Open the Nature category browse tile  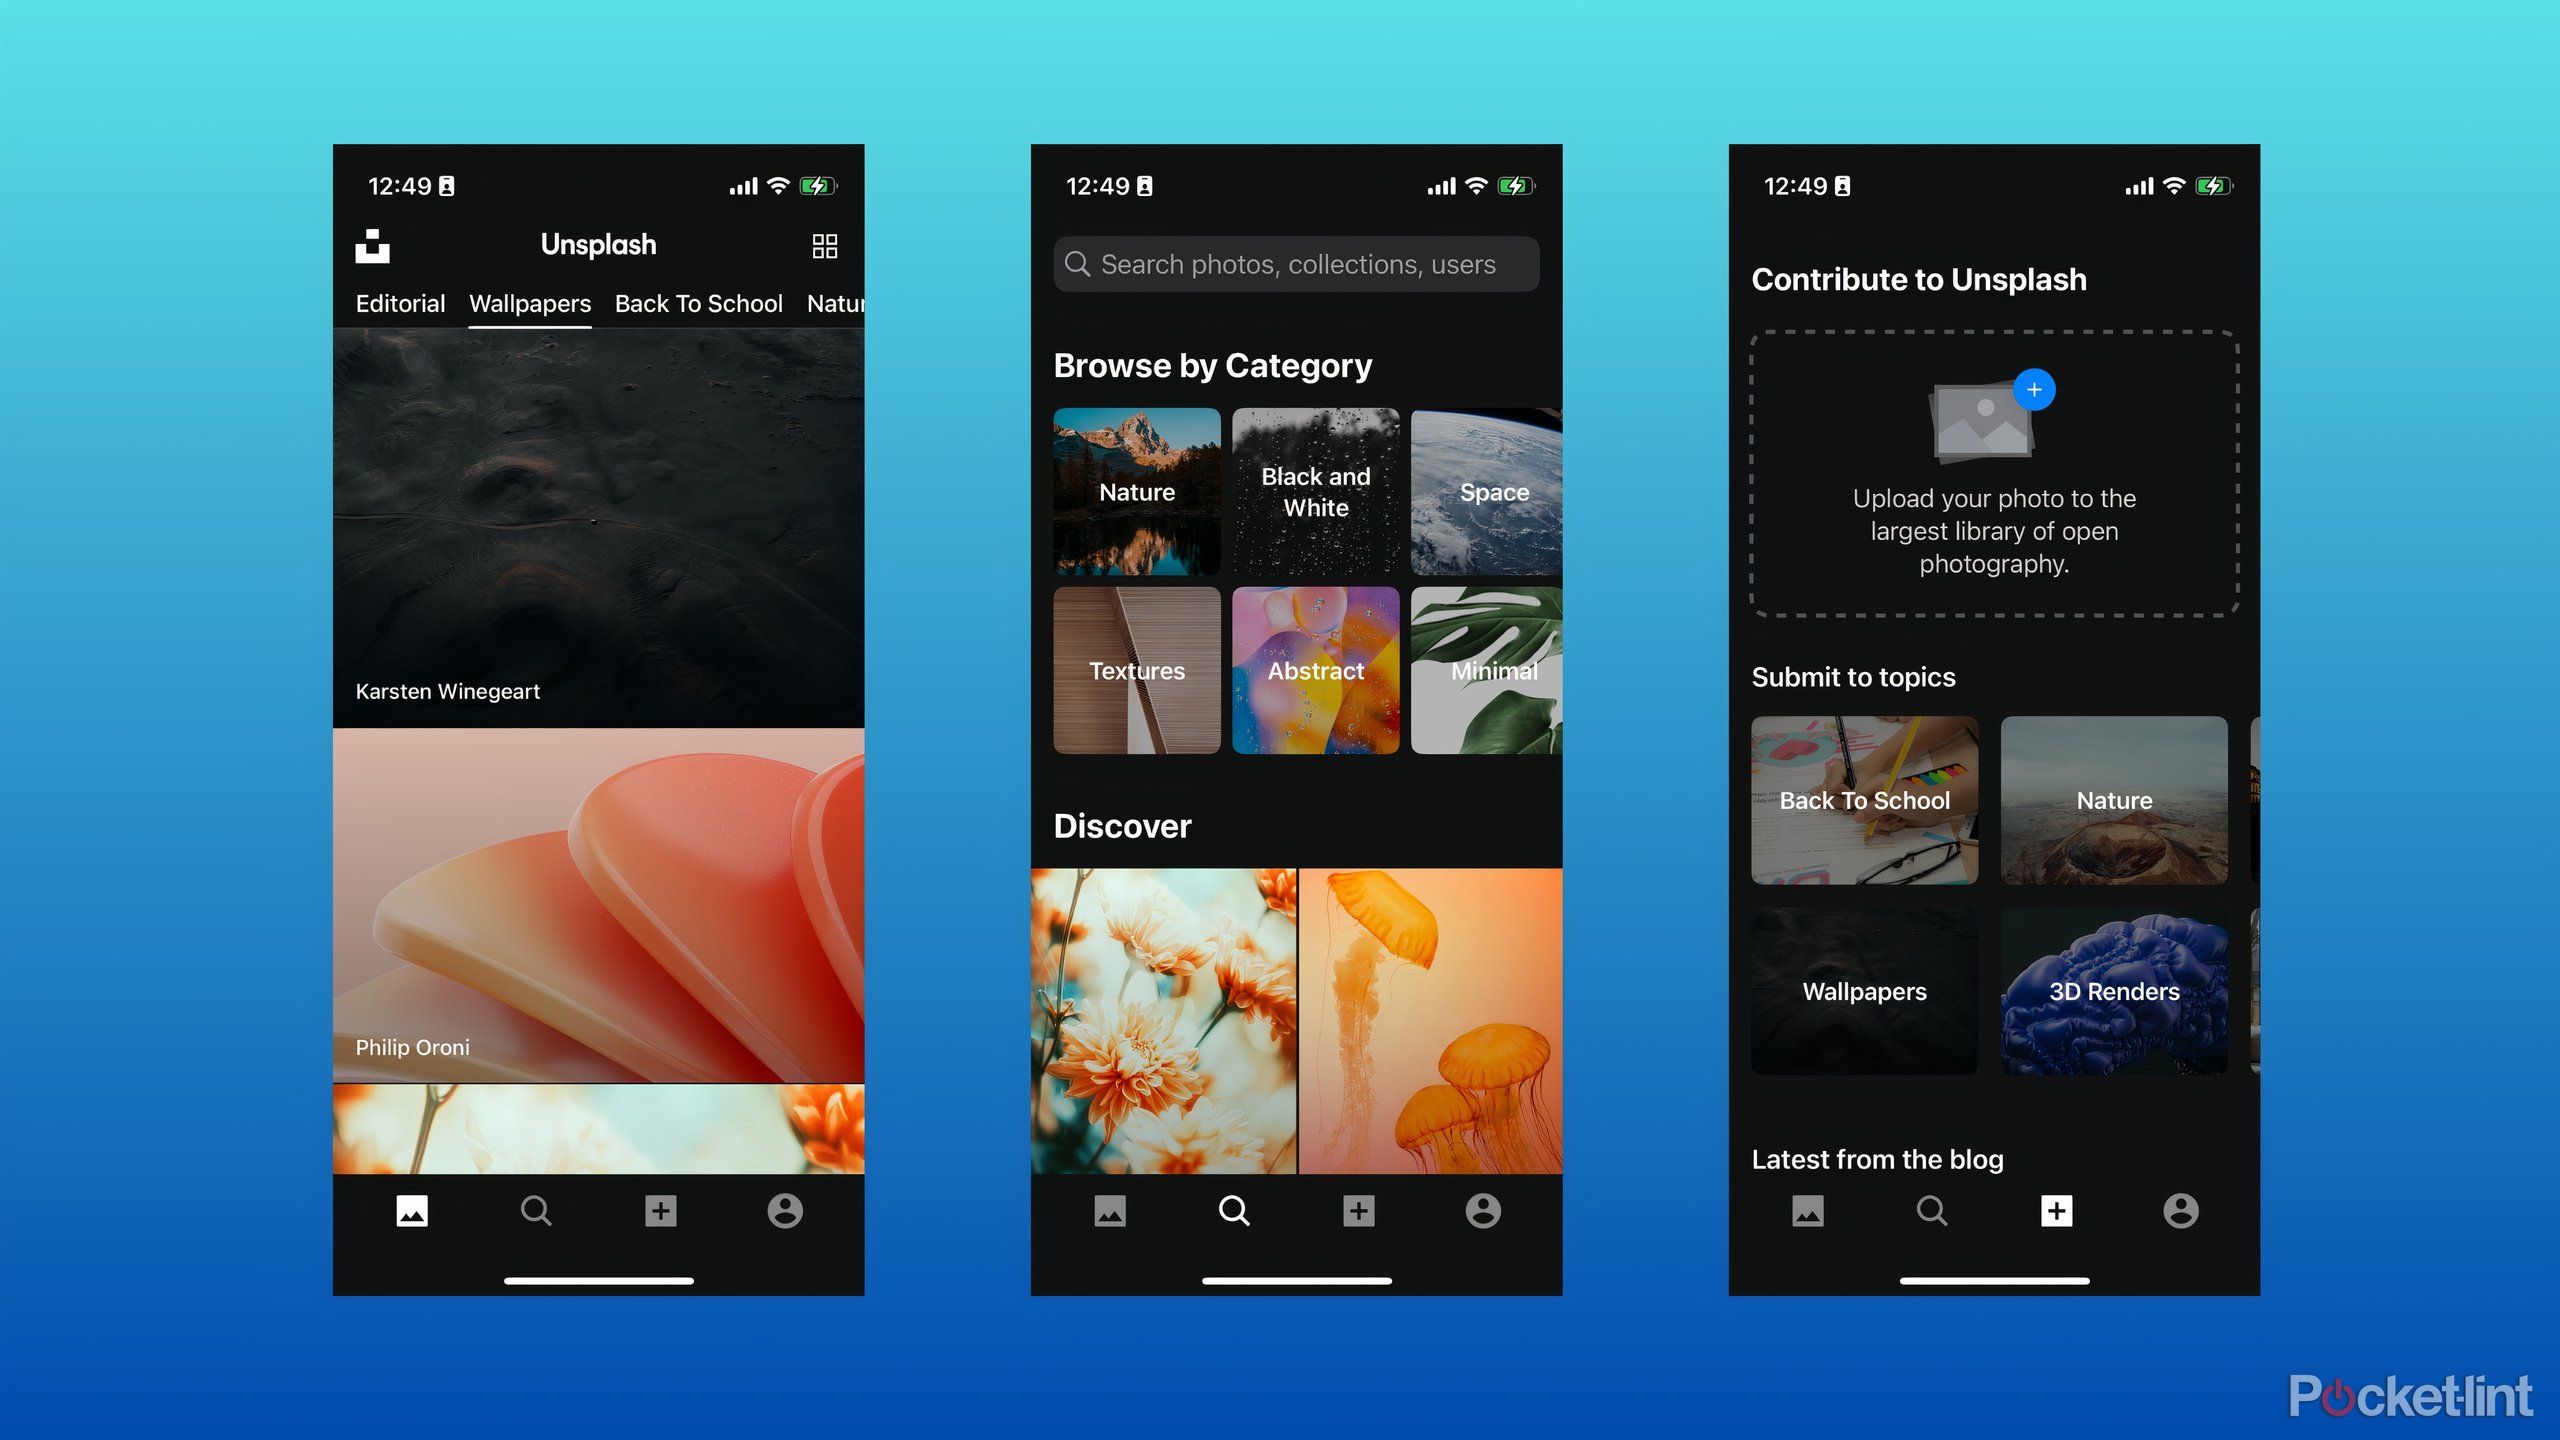point(1136,492)
